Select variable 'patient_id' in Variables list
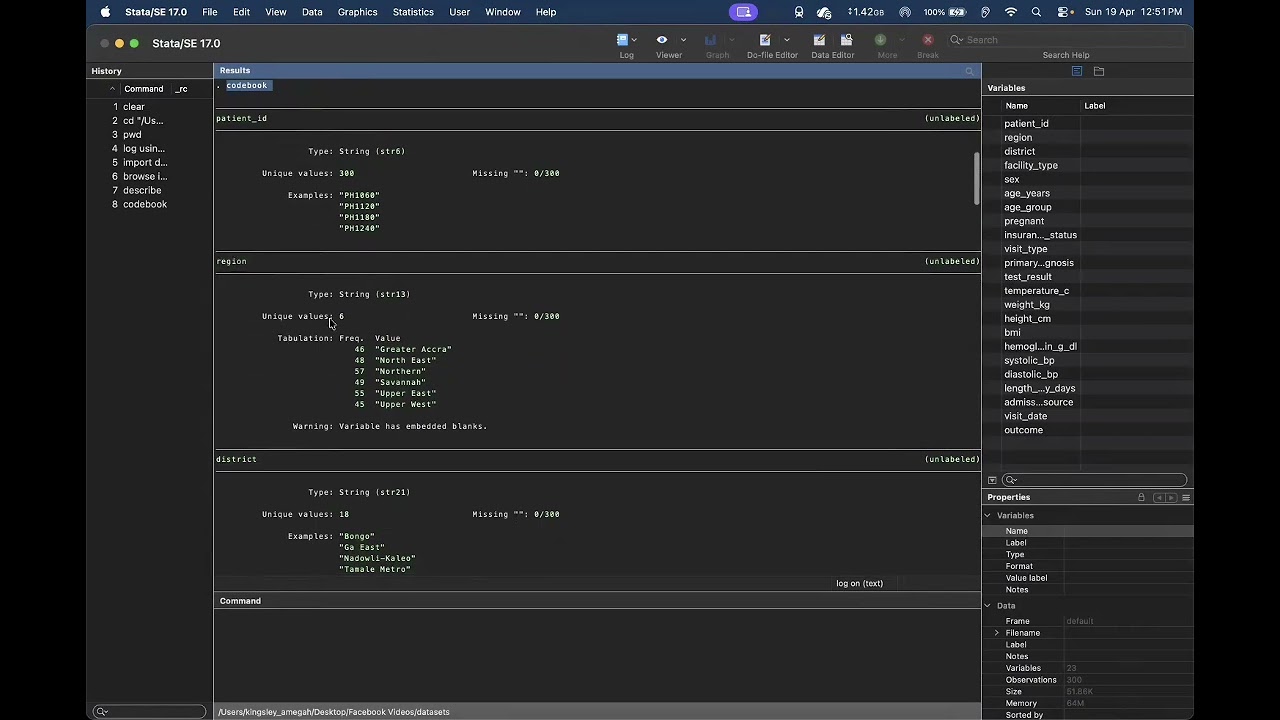The image size is (1280, 720). [1026, 124]
